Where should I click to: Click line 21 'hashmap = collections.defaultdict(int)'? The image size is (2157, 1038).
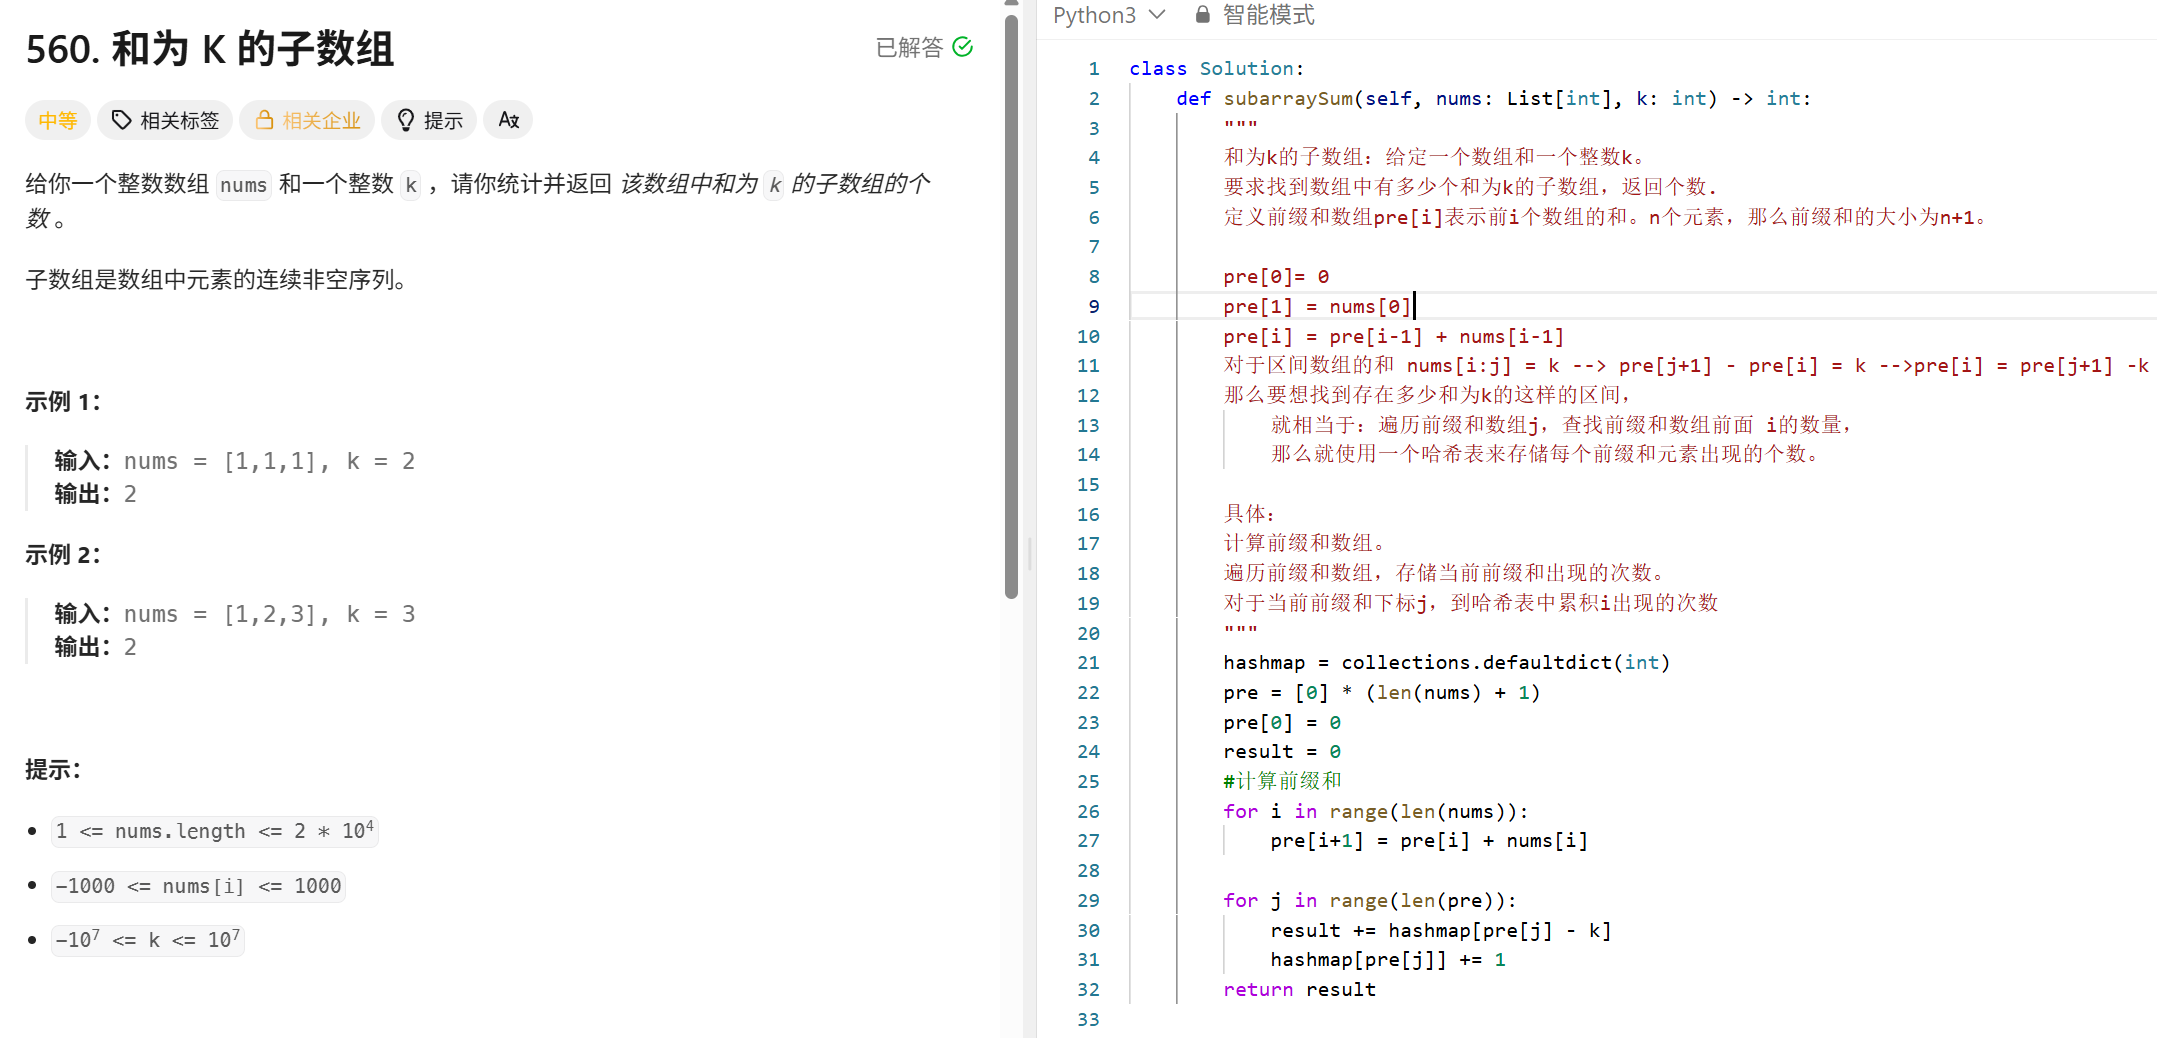[1446, 662]
